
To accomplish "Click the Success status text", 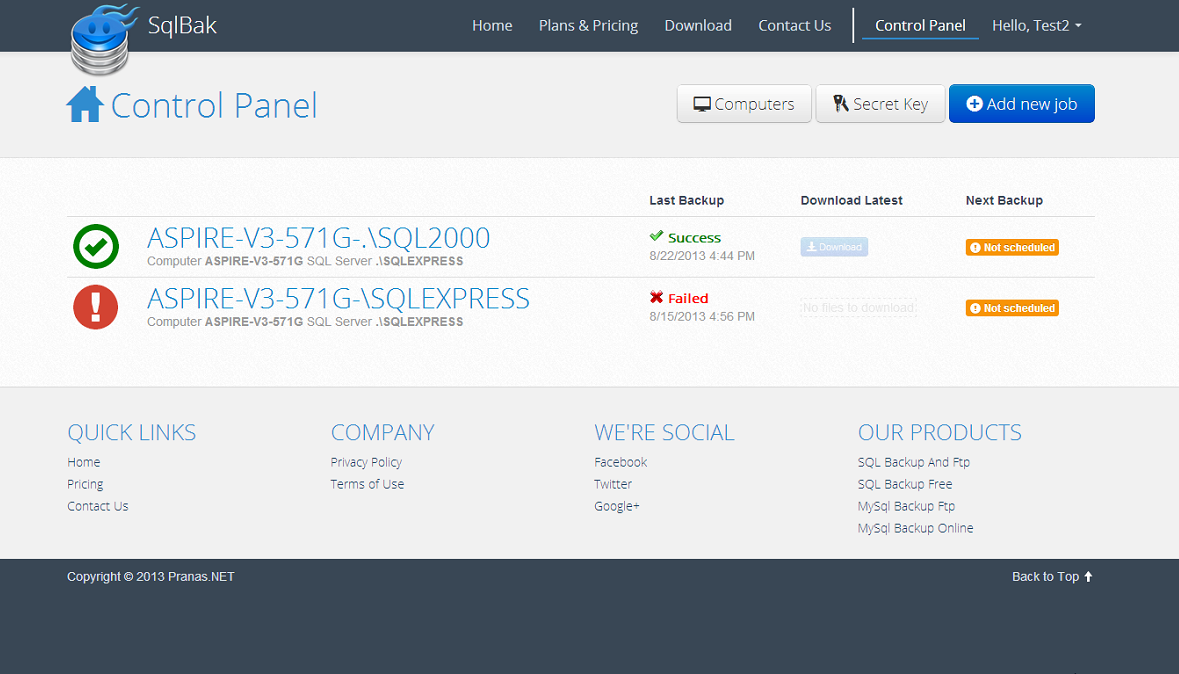I will (694, 238).
